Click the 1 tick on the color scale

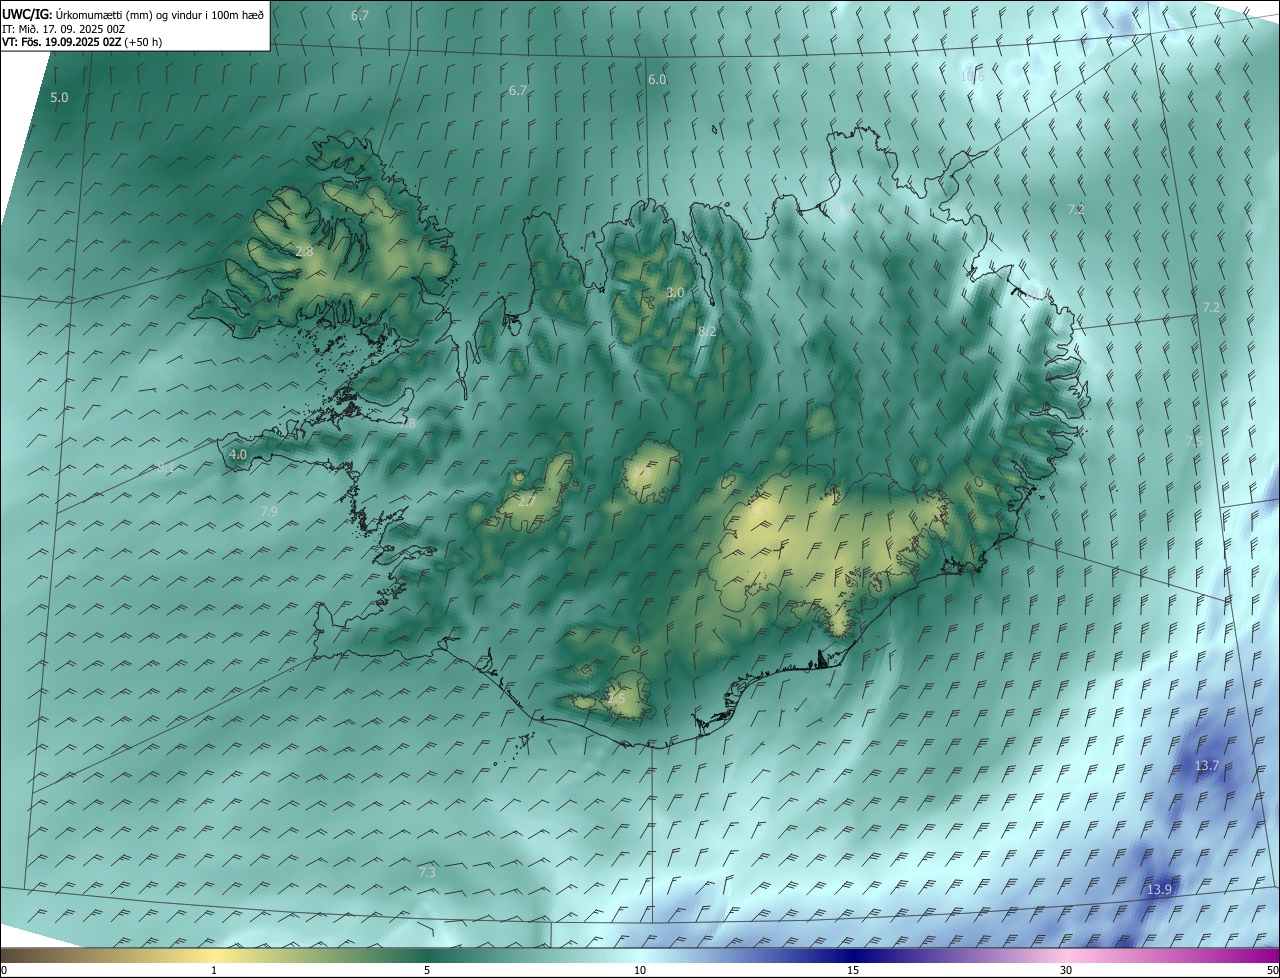[214, 970]
